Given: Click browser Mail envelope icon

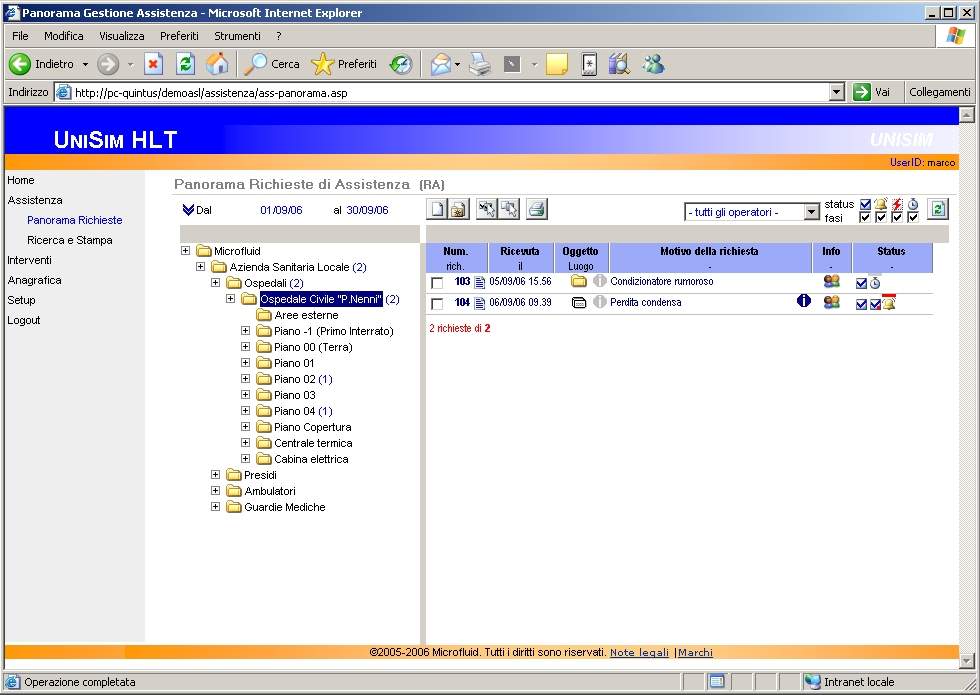Looking at the screenshot, I should point(441,64).
